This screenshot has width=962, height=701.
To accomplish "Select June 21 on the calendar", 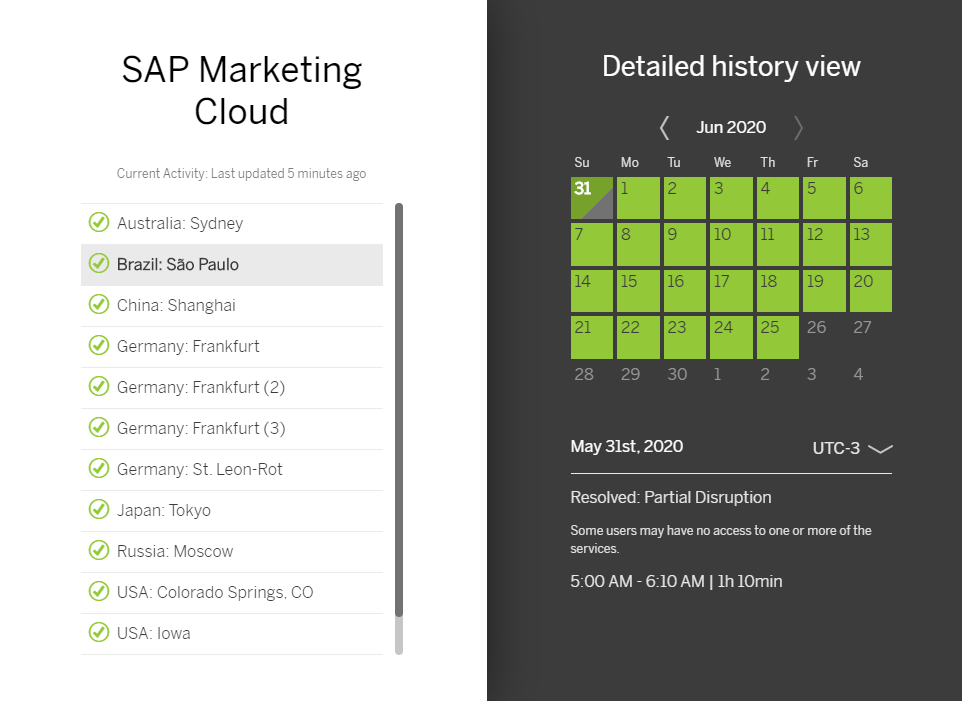I will point(591,337).
